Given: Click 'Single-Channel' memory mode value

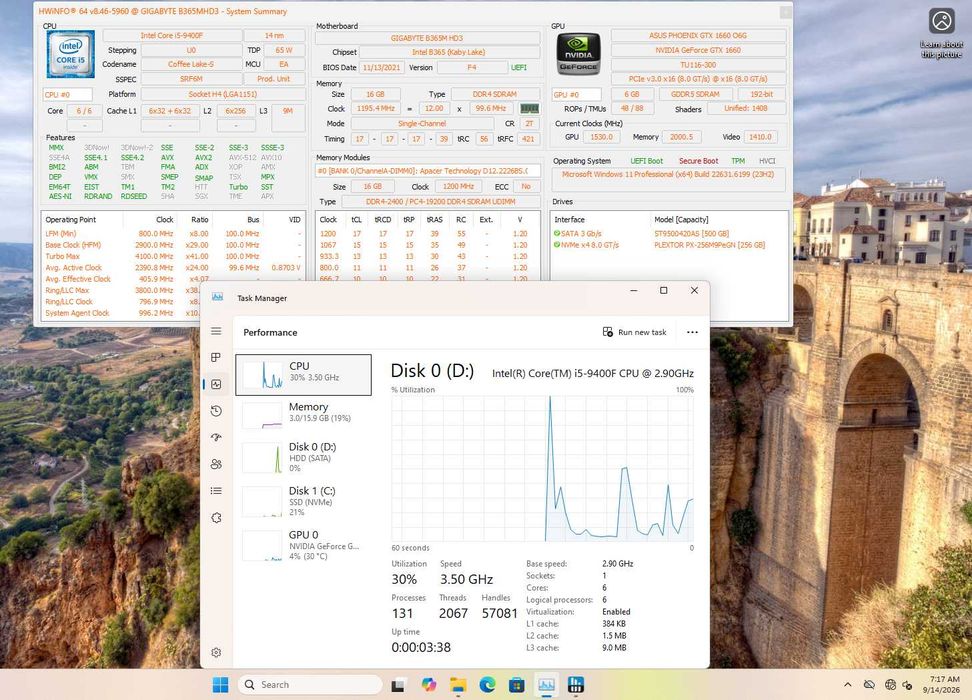Looking at the screenshot, I should [422, 123].
